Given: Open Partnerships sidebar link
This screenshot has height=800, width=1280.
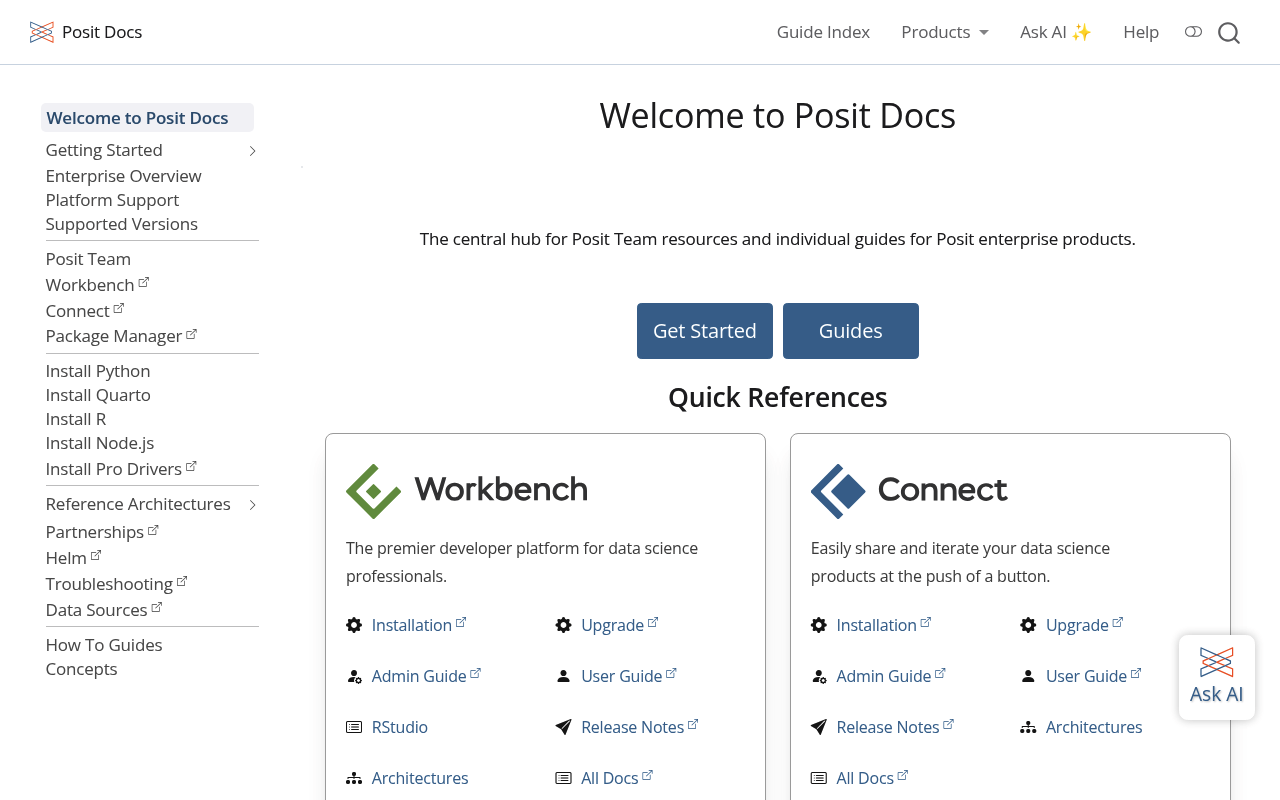Looking at the screenshot, I should 102,532.
